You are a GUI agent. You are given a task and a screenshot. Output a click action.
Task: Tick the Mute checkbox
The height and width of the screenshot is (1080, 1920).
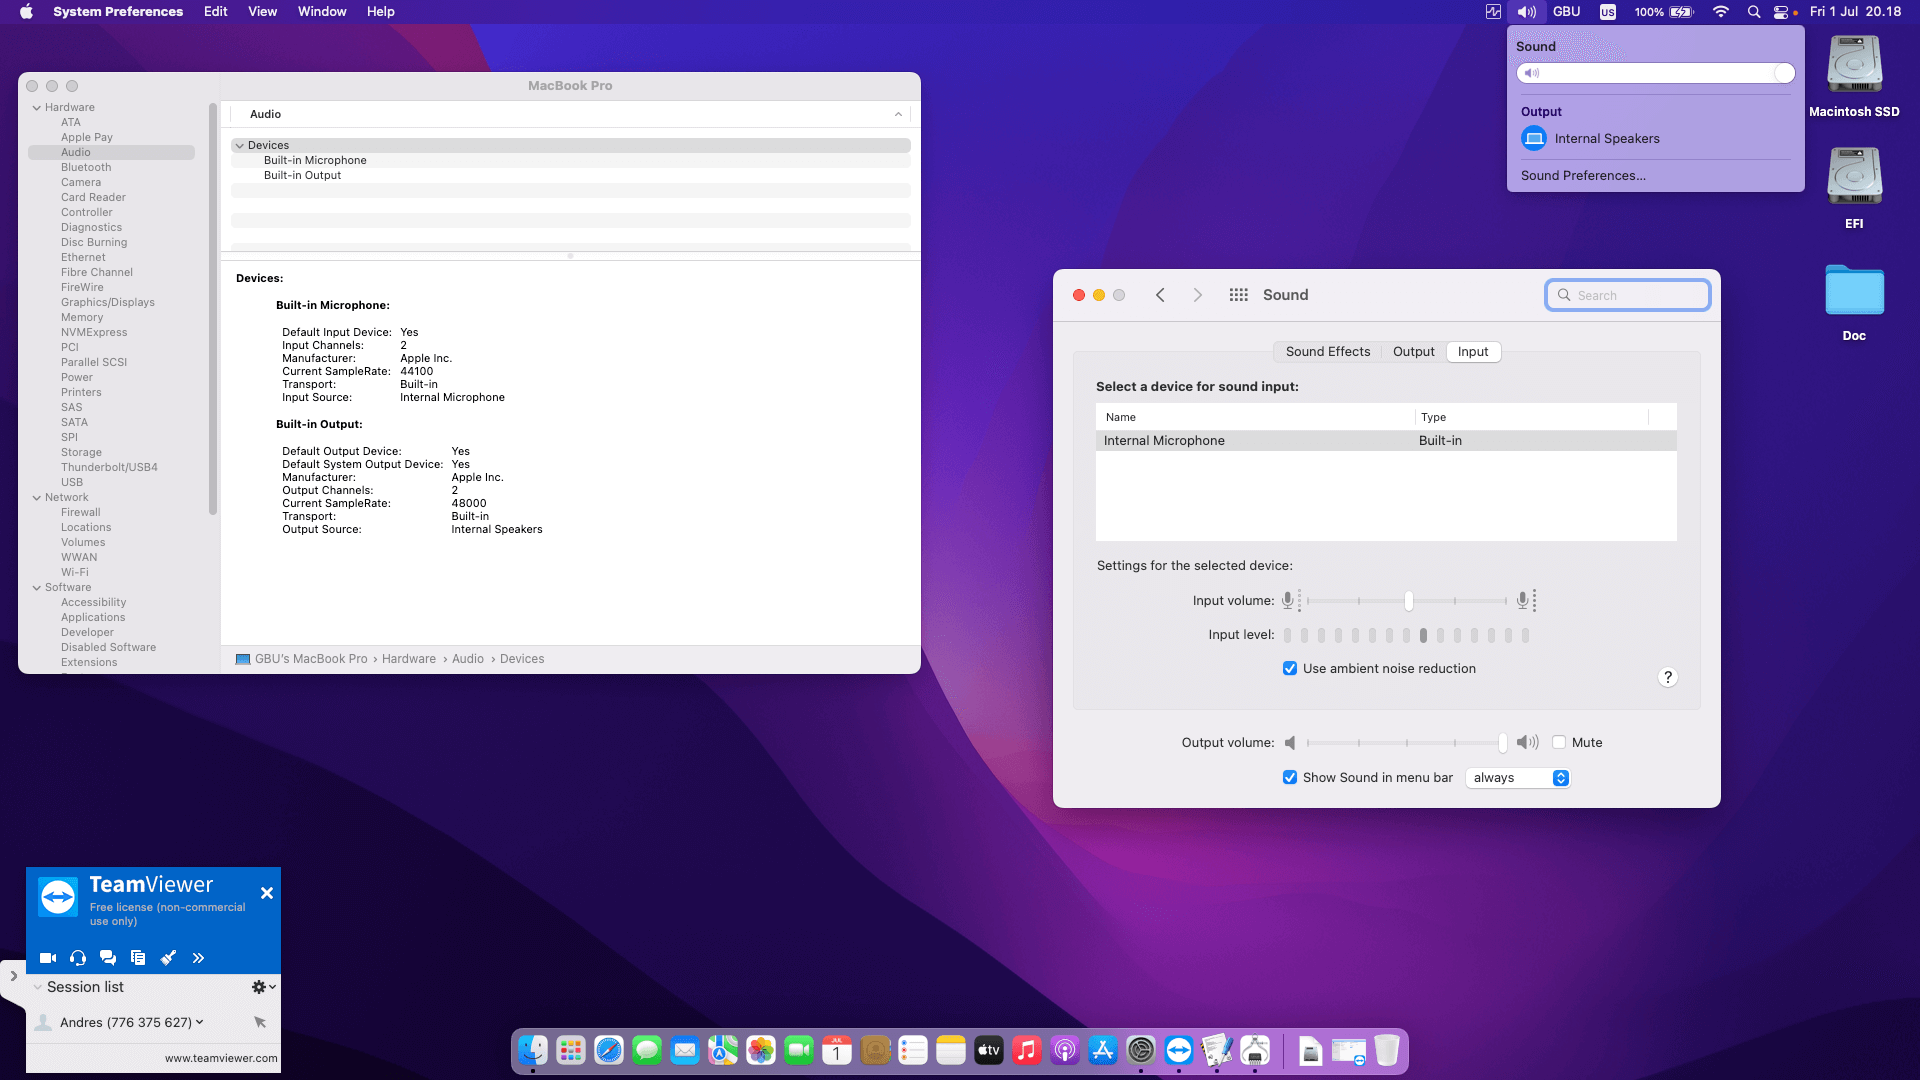[x=1559, y=743]
